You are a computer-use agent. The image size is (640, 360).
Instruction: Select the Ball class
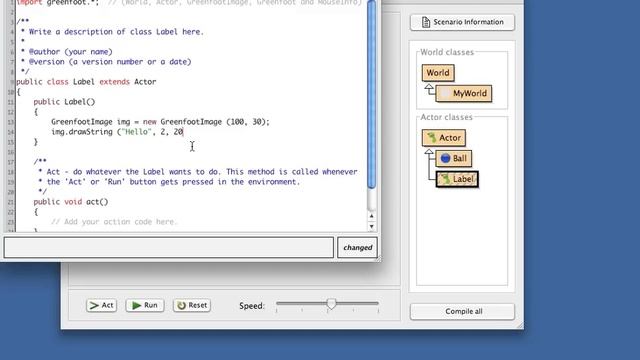coord(454,158)
